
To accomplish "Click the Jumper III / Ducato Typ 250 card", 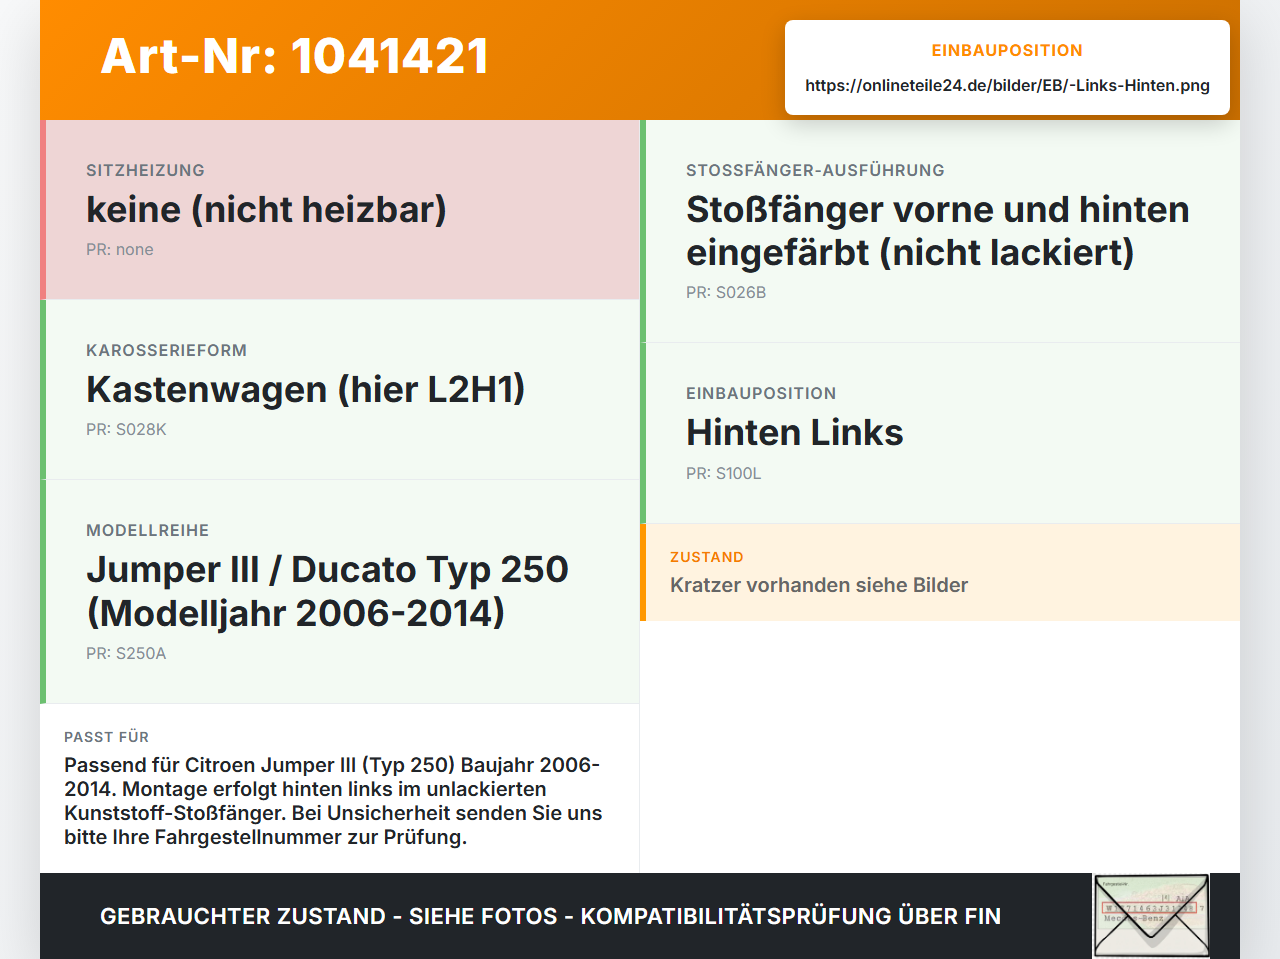I will pyautogui.click(x=340, y=592).
